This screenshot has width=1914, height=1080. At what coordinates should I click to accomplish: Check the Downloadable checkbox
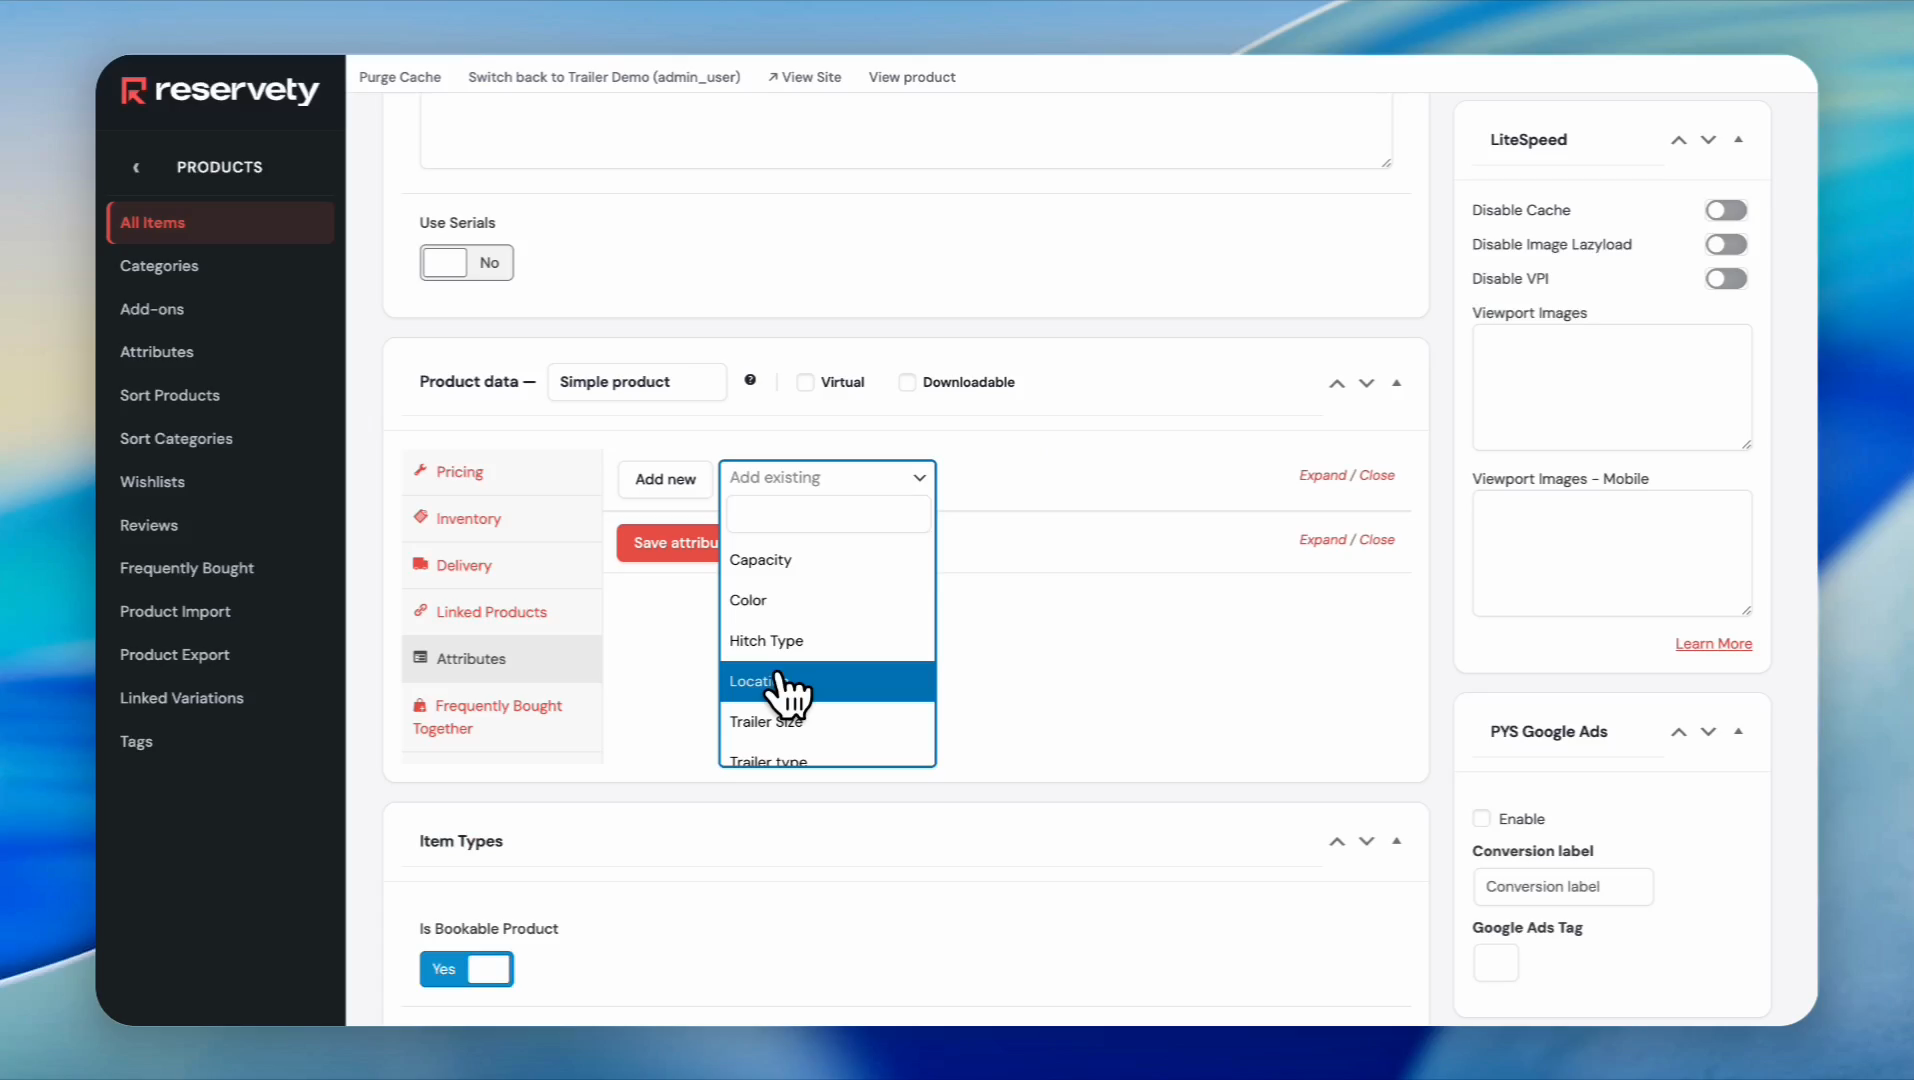tap(907, 382)
